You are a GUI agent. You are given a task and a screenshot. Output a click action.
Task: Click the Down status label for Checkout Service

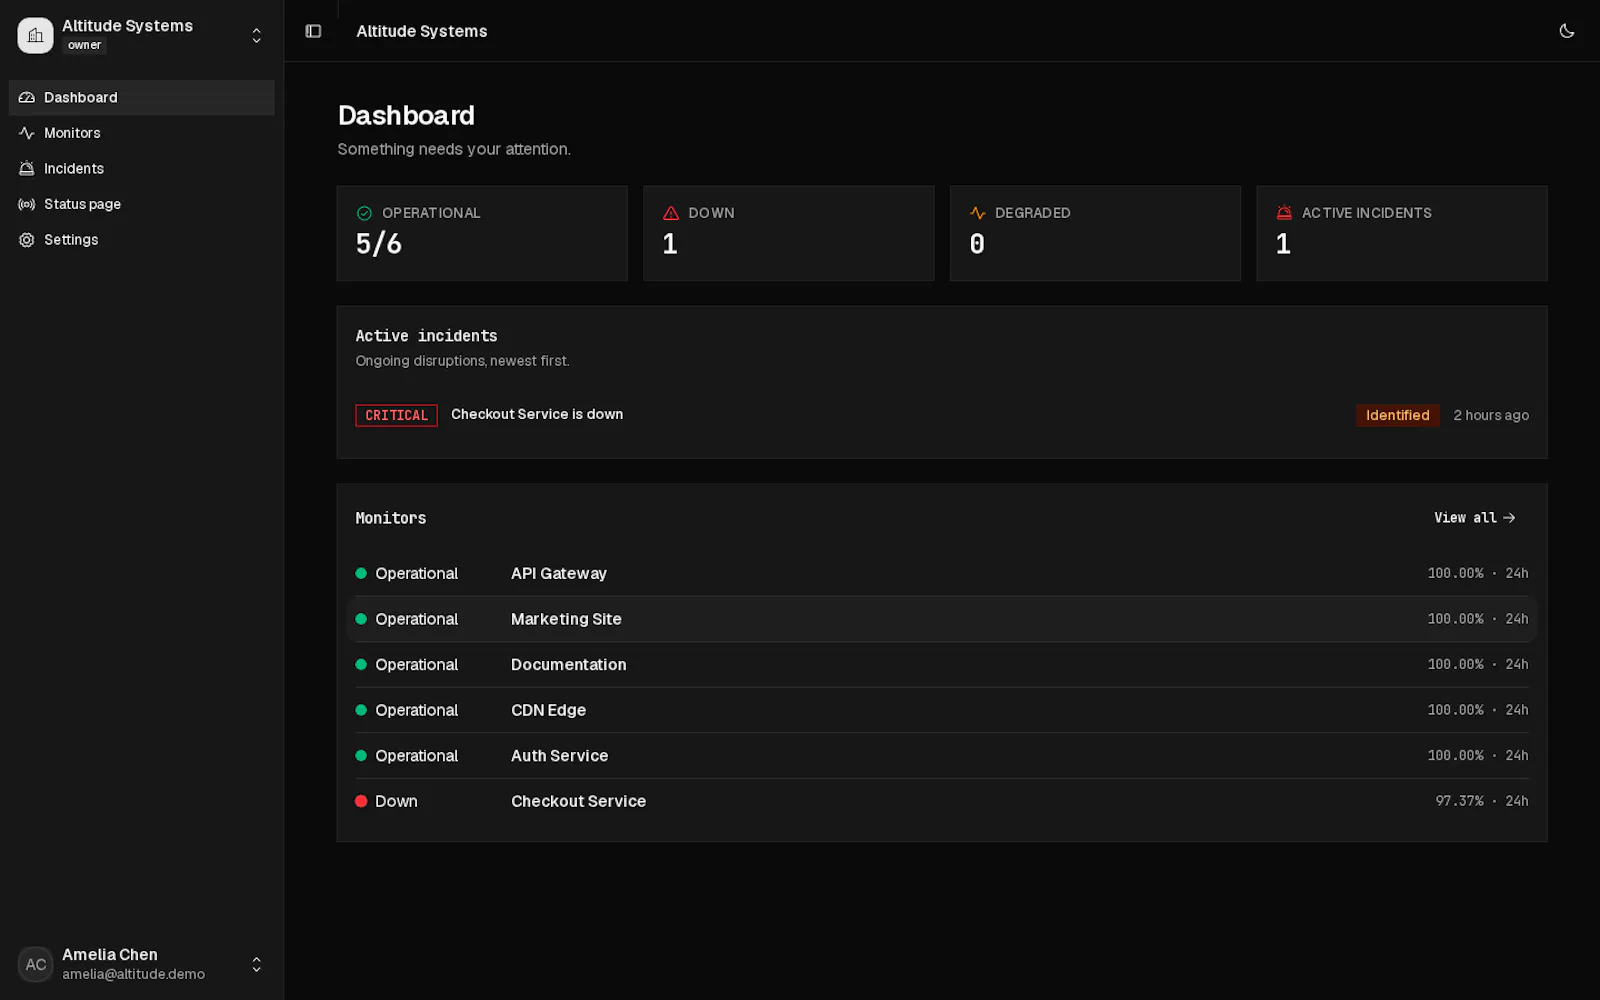coord(396,801)
